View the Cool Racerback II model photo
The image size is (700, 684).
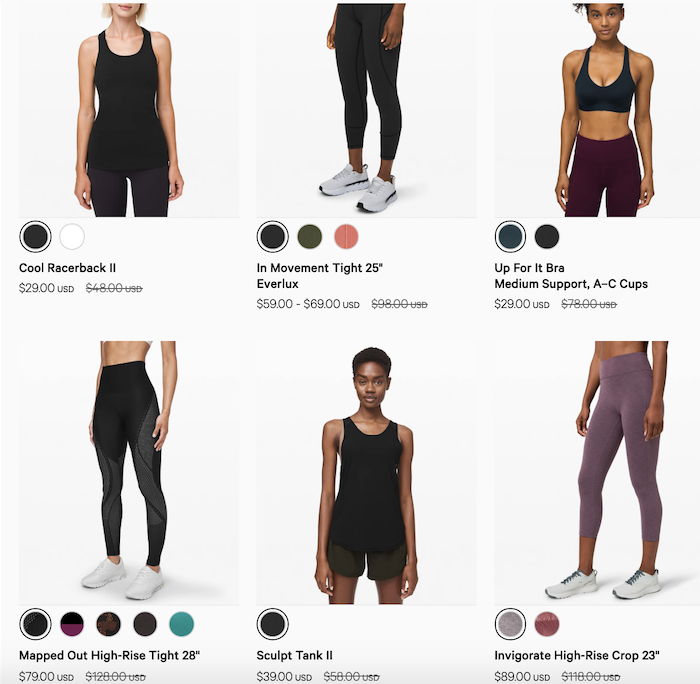tap(129, 110)
